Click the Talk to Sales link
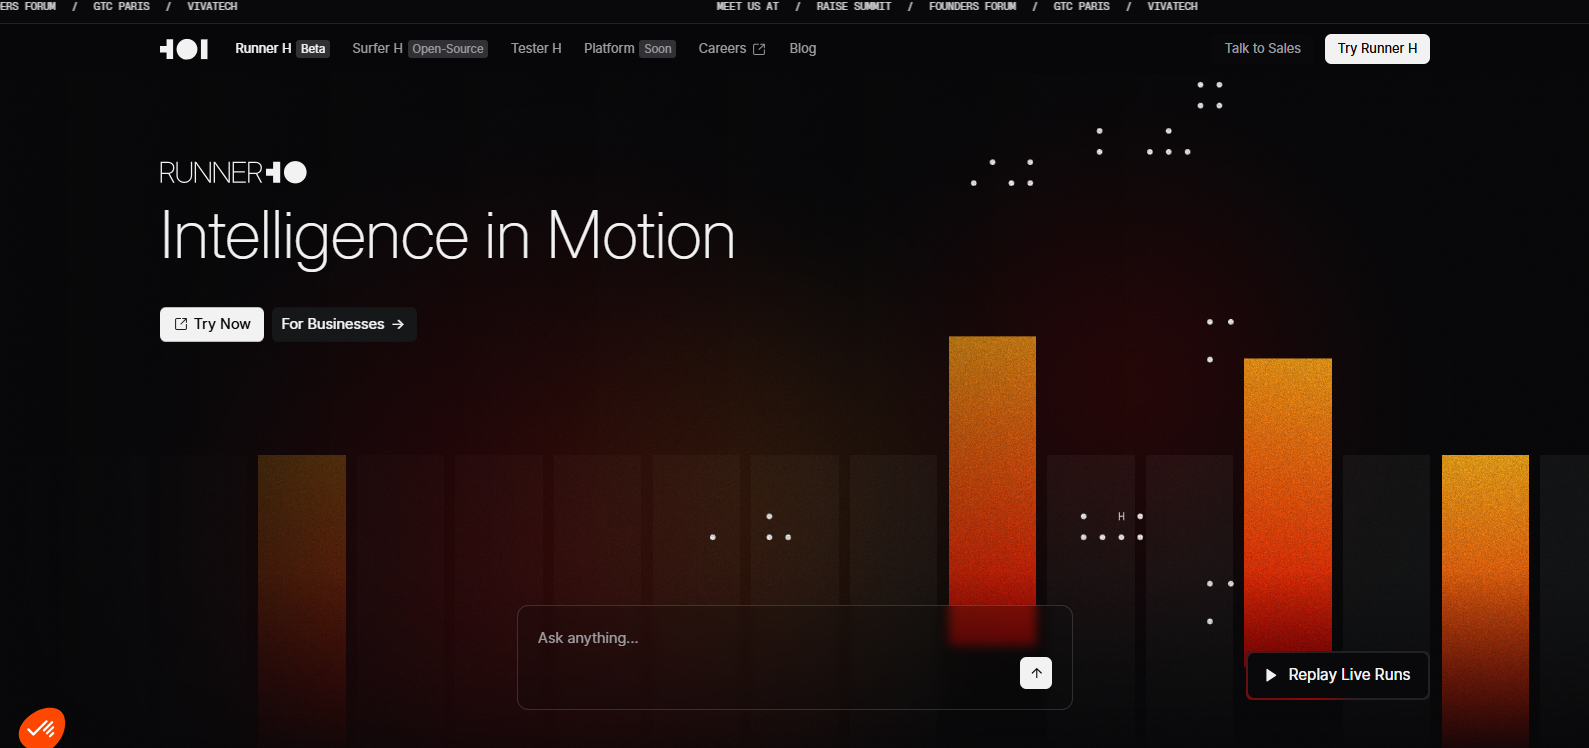Screen dimensions: 1589x748 pos(1263,48)
